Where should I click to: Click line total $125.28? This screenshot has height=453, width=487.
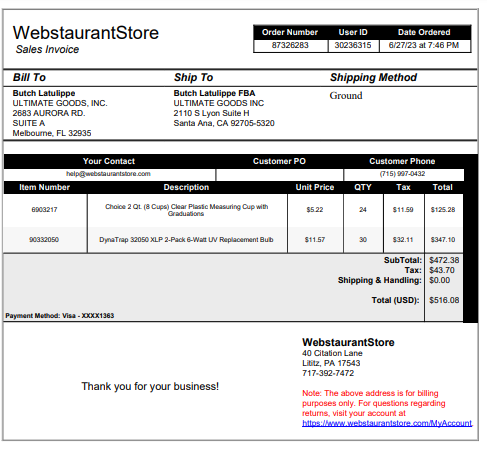coord(443,210)
